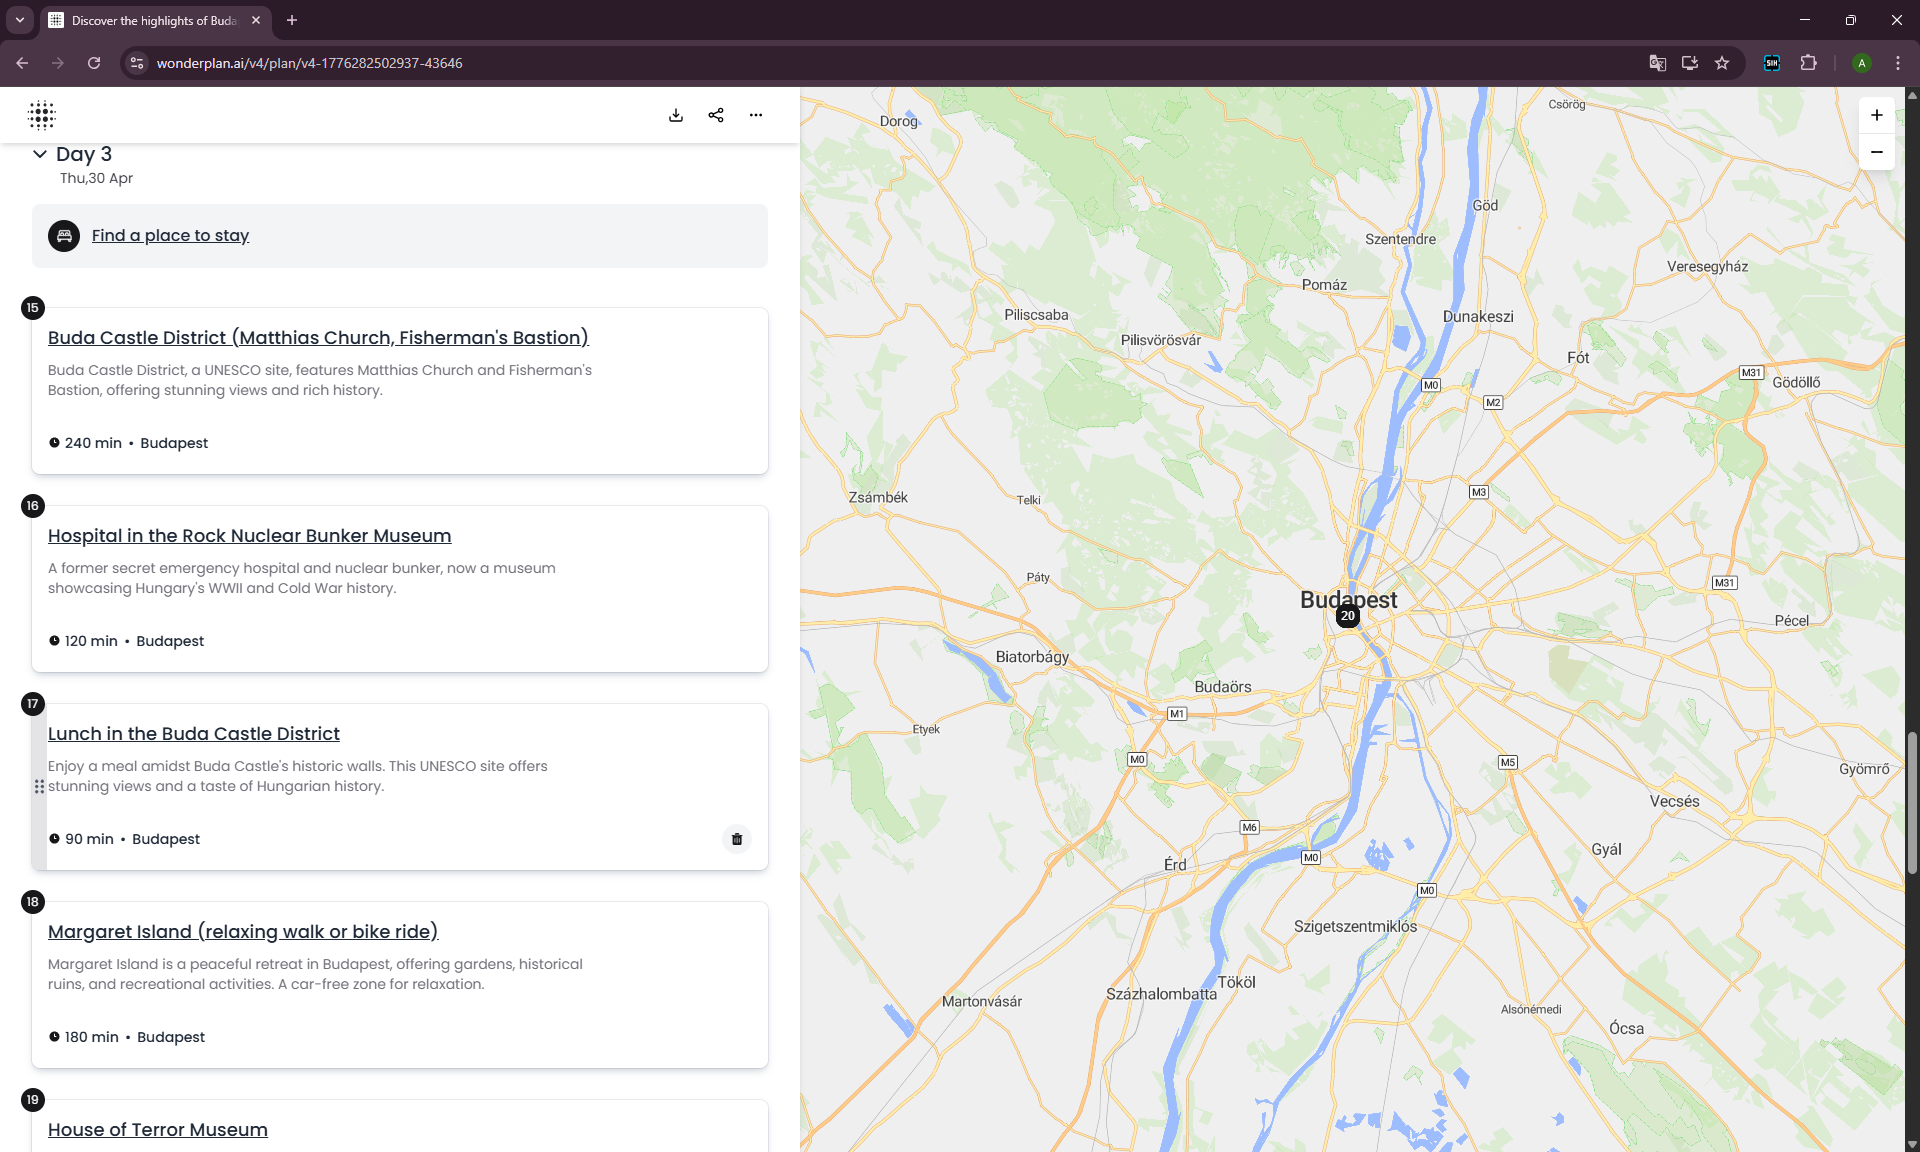Screen dimensions: 1920x1152
Task: Open the Hospital in the Rock Museum link
Action: coord(249,536)
